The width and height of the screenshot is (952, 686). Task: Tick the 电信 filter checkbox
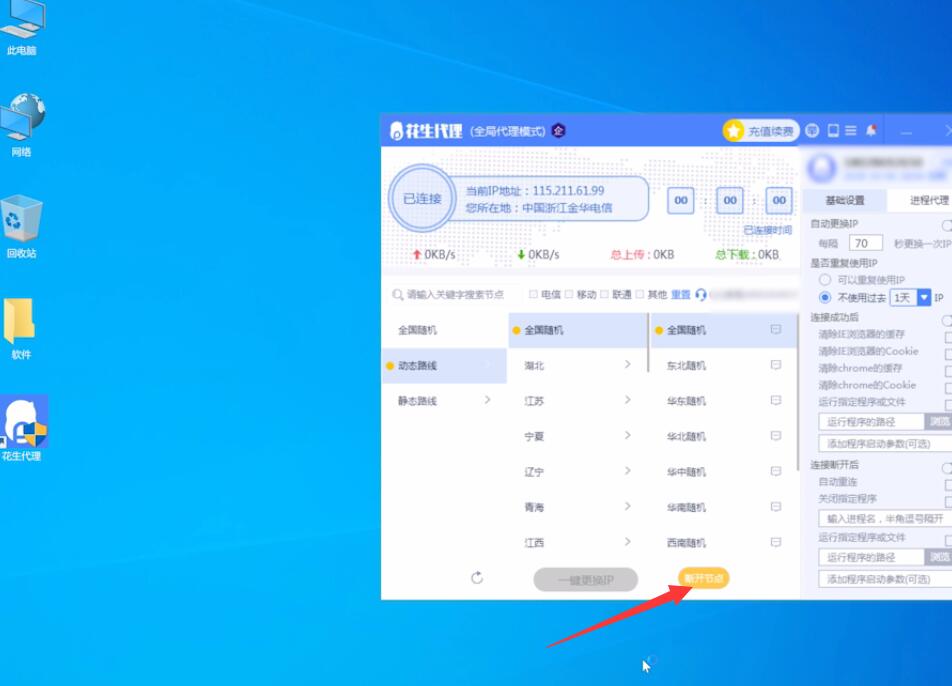click(x=533, y=294)
